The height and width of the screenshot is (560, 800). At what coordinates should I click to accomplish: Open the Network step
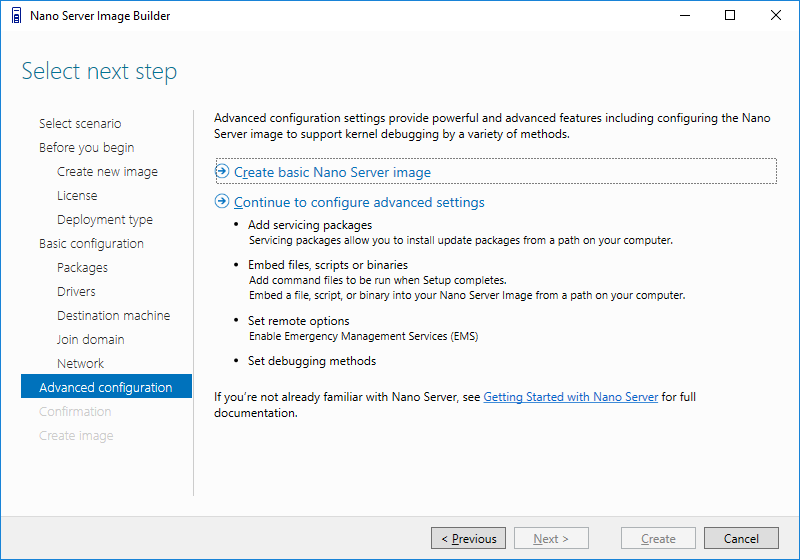pyautogui.click(x=80, y=363)
